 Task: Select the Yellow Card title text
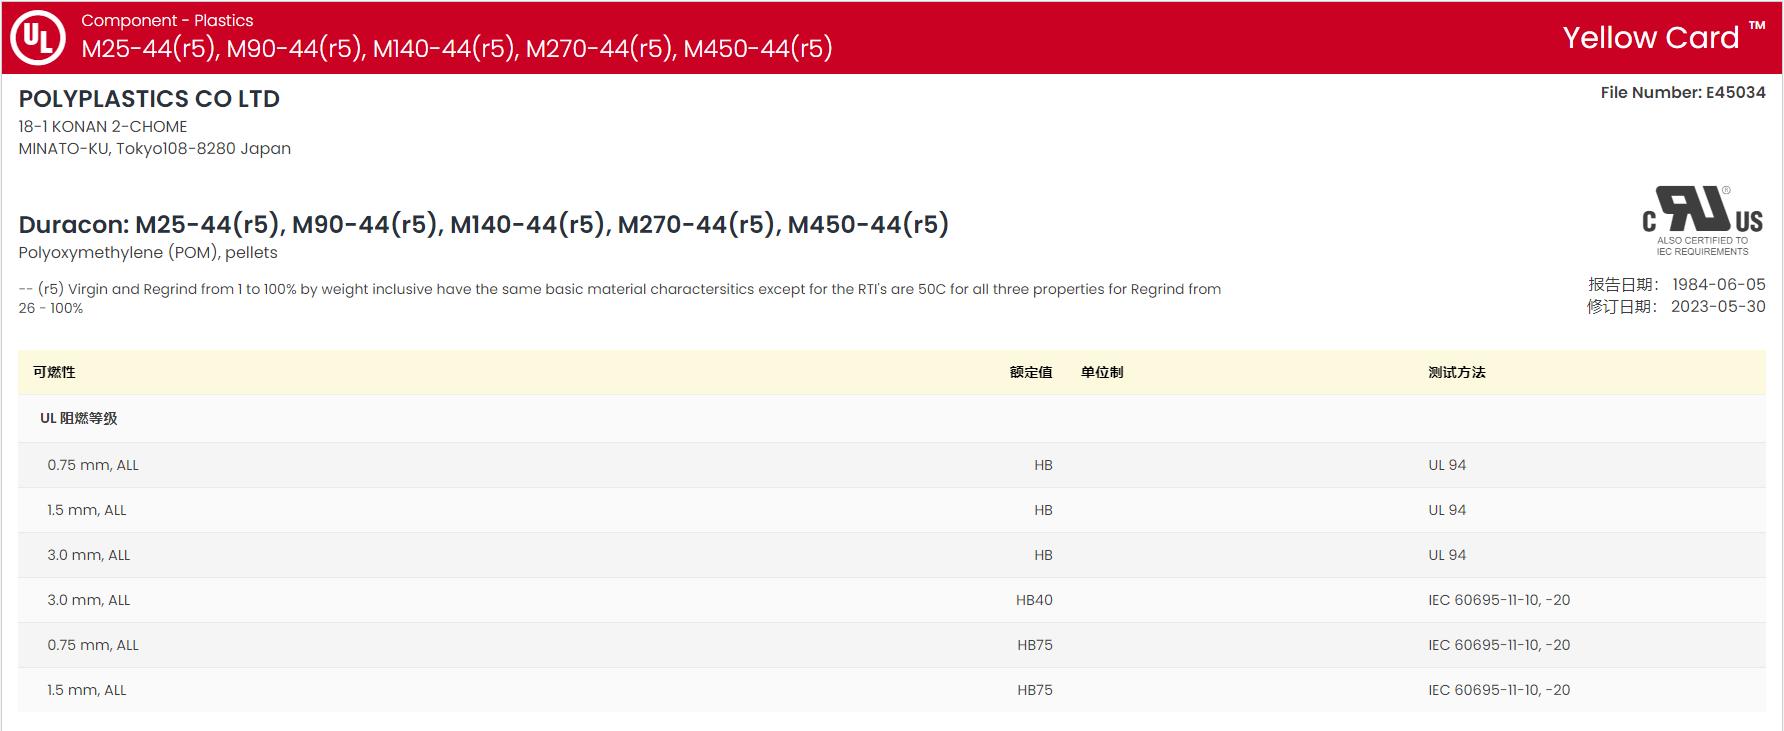[x=1651, y=38]
